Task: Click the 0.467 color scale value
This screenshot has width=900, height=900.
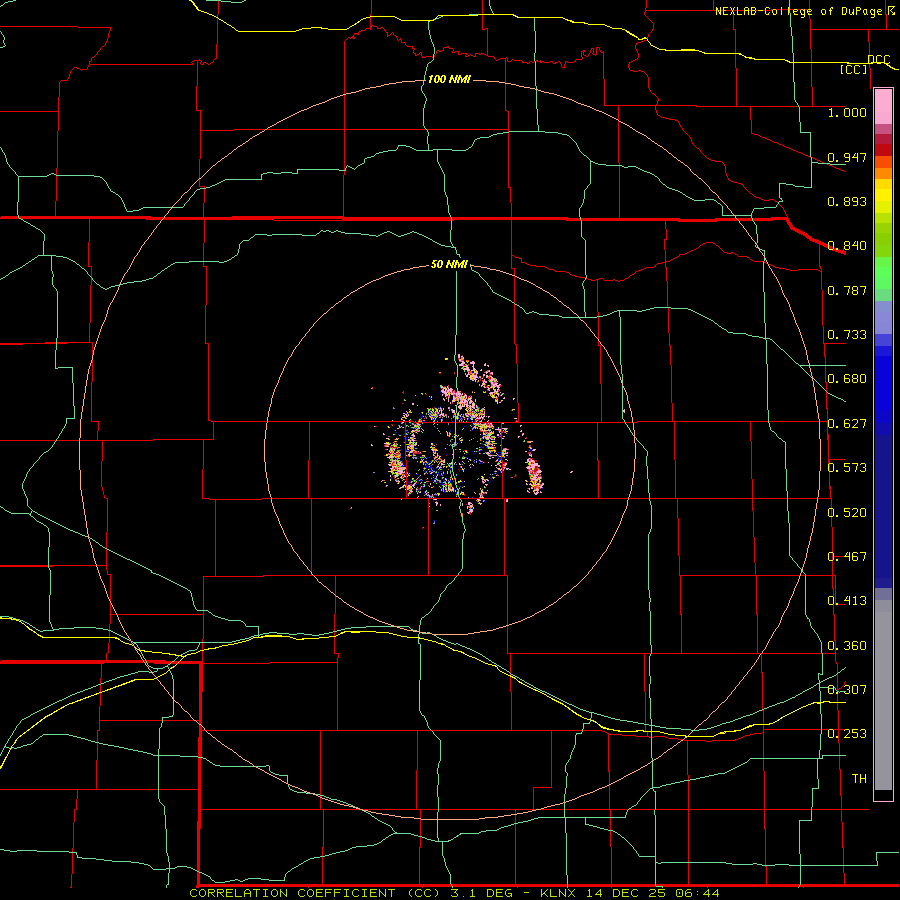Action: pyautogui.click(x=847, y=557)
